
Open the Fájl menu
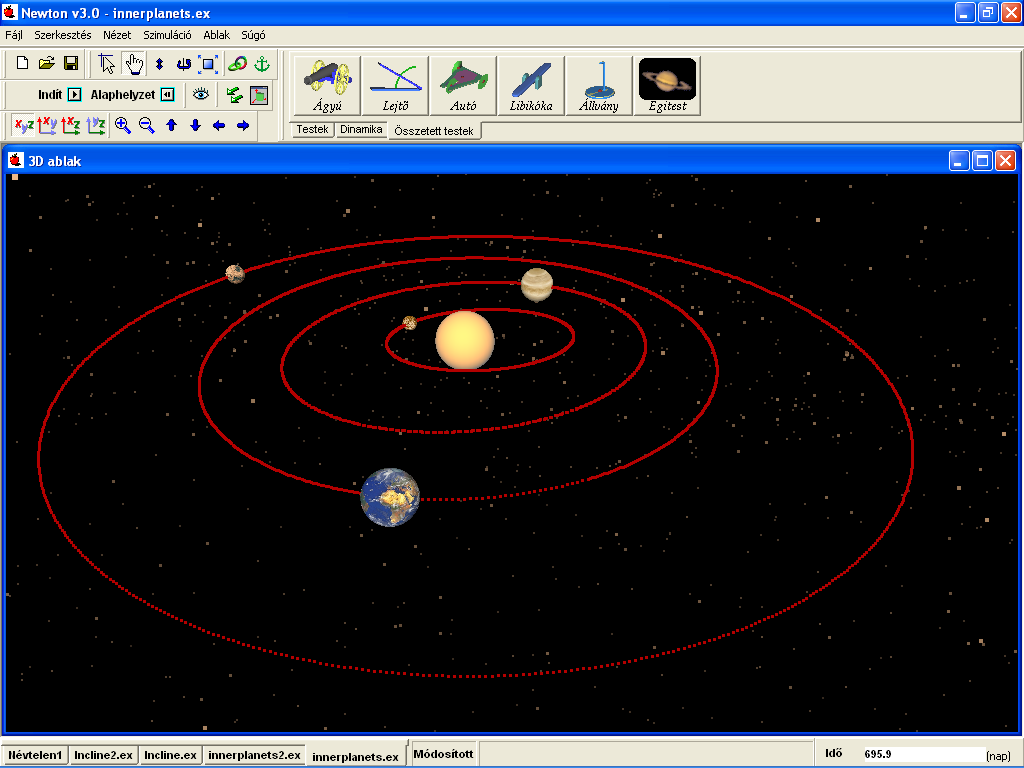14,35
